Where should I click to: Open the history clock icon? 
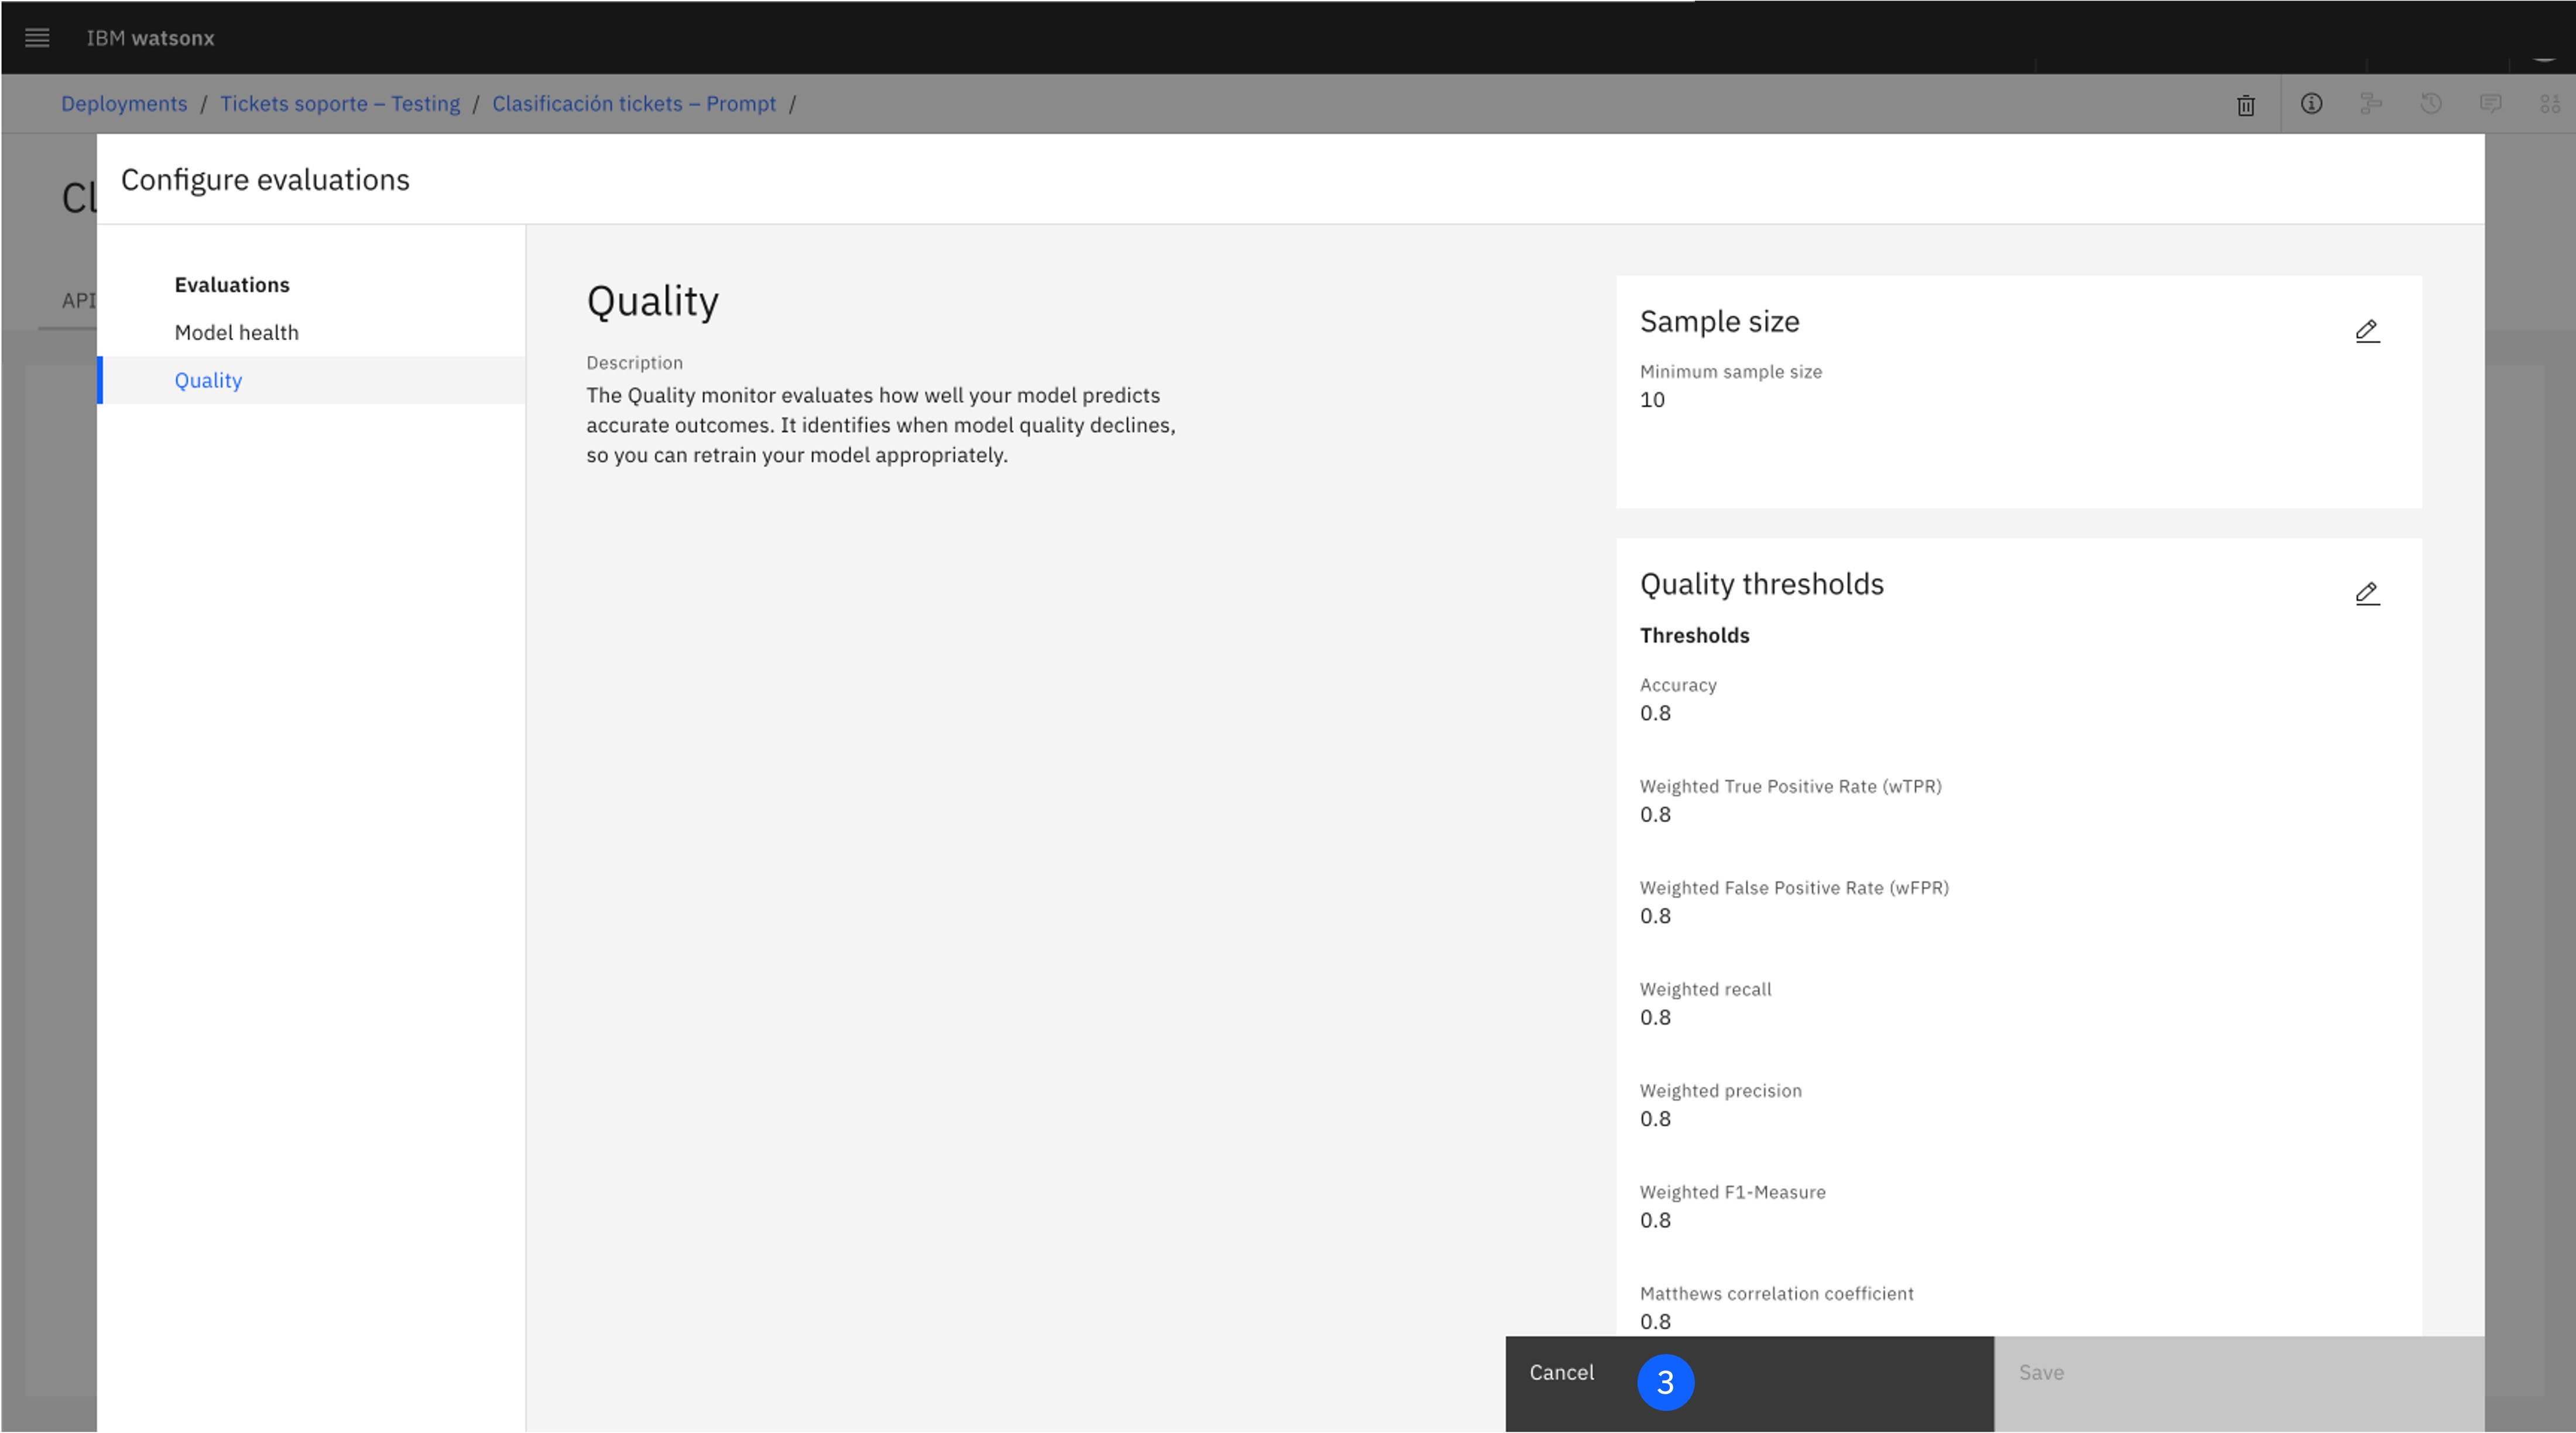coord(2431,104)
